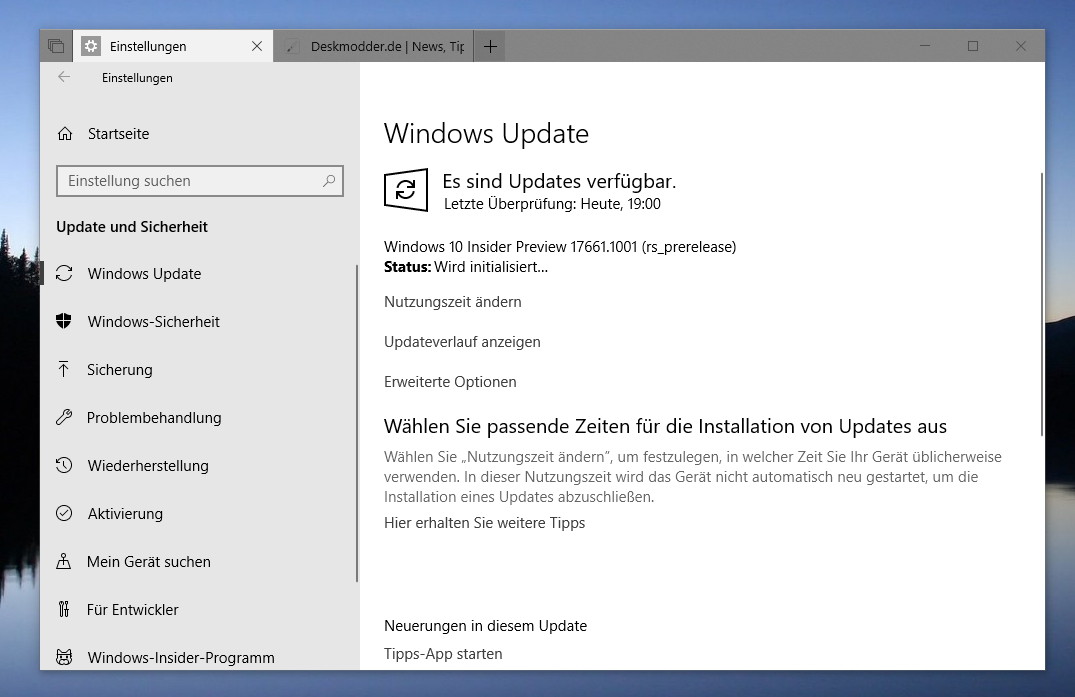Open Für Entwickler section
The height and width of the screenshot is (697, 1075).
(x=132, y=609)
